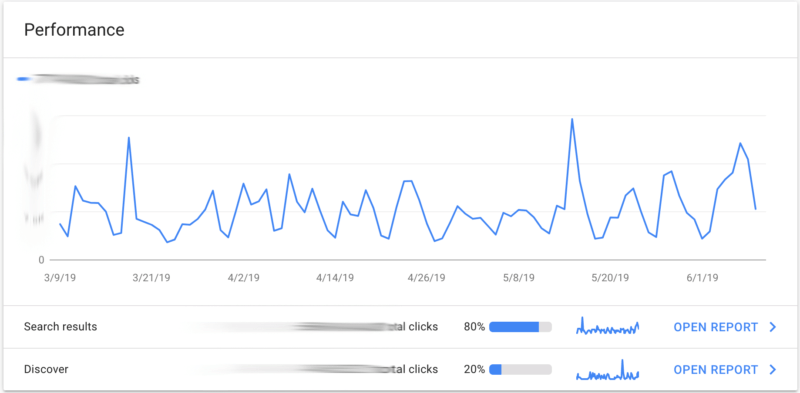The height and width of the screenshot is (393, 800).
Task: Click chevron arrow beside Search results report
Action: coord(772,327)
